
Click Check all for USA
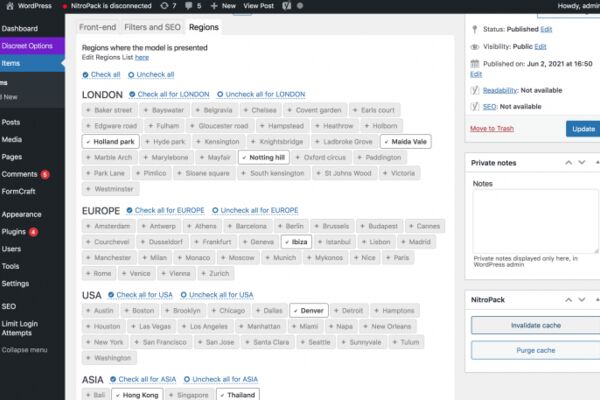click(140, 295)
